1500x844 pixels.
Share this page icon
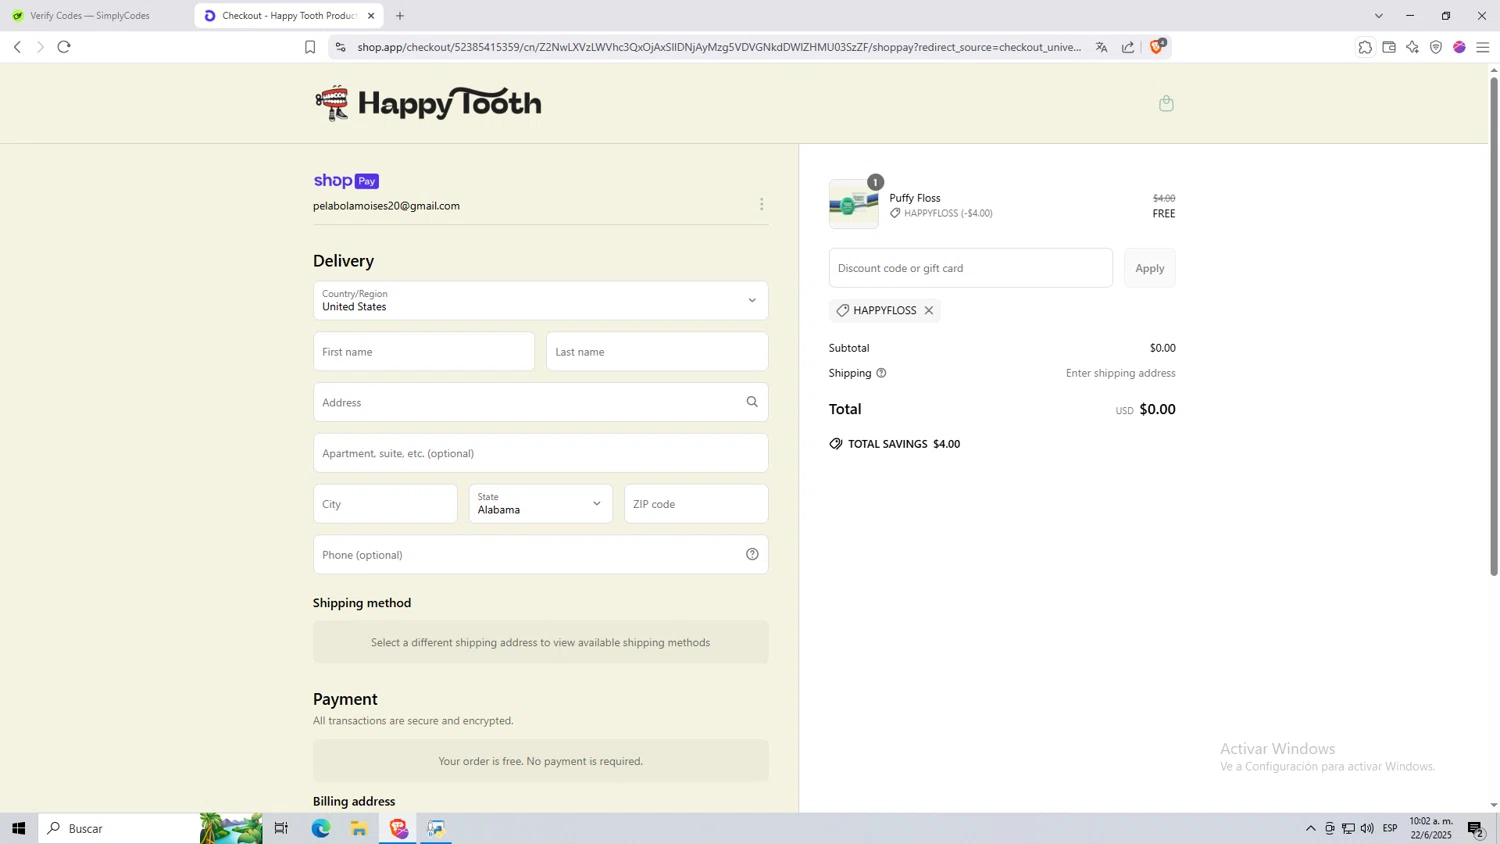pyautogui.click(x=1128, y=47)
